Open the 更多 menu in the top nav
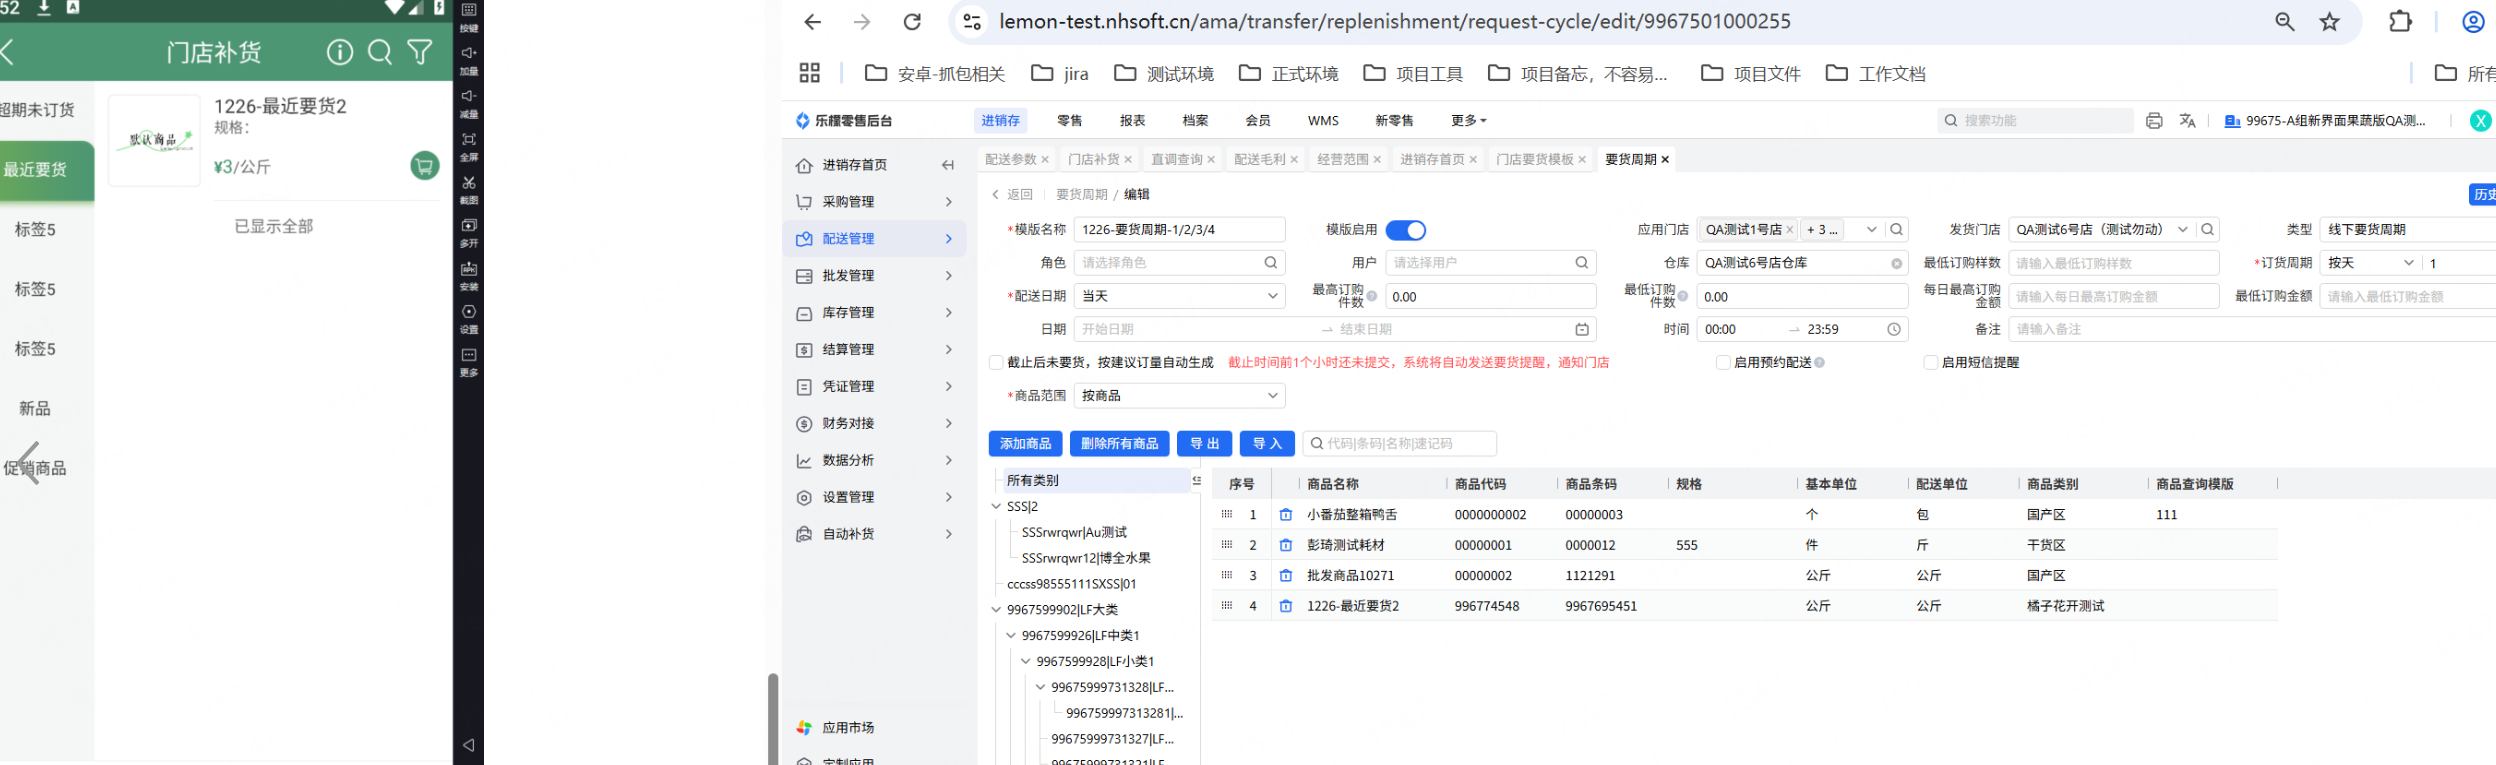The image size is (2496, 765). click(1468, 120)
